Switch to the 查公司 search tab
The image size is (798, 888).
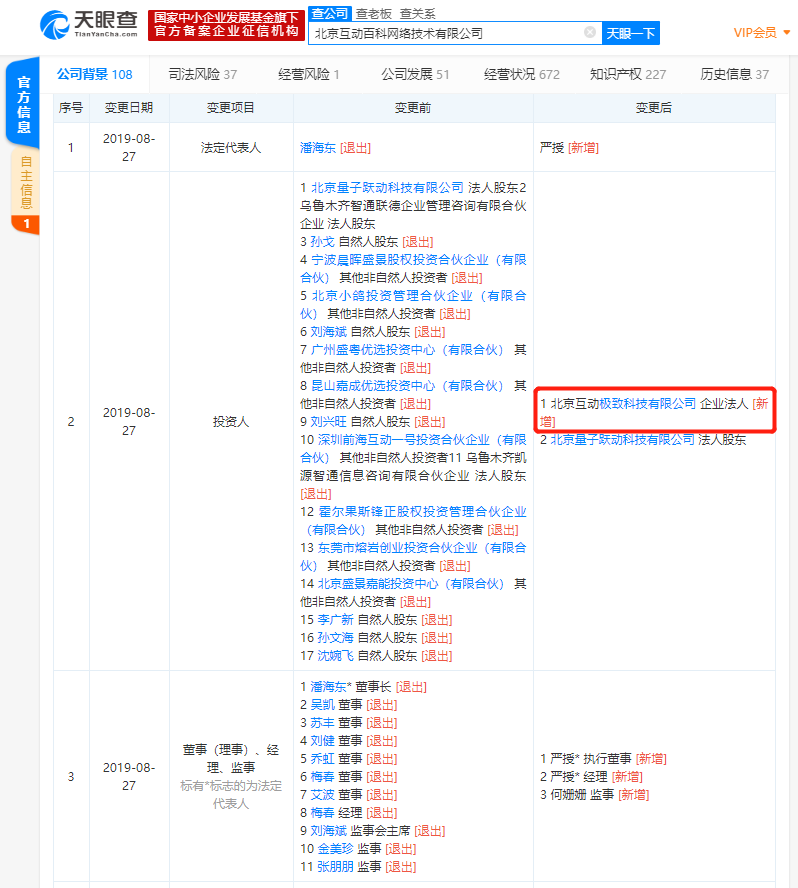[x=330, y=13]
